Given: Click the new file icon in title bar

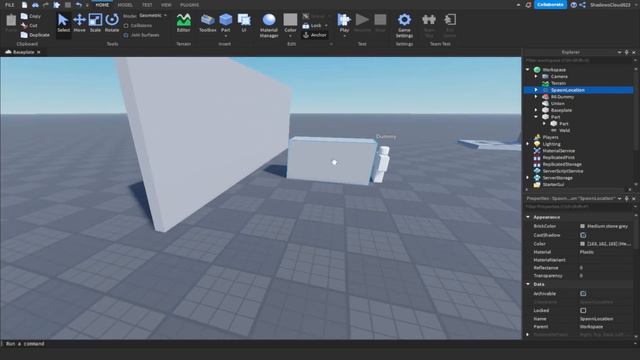Looking at the screenshot, I should point(24,5).
